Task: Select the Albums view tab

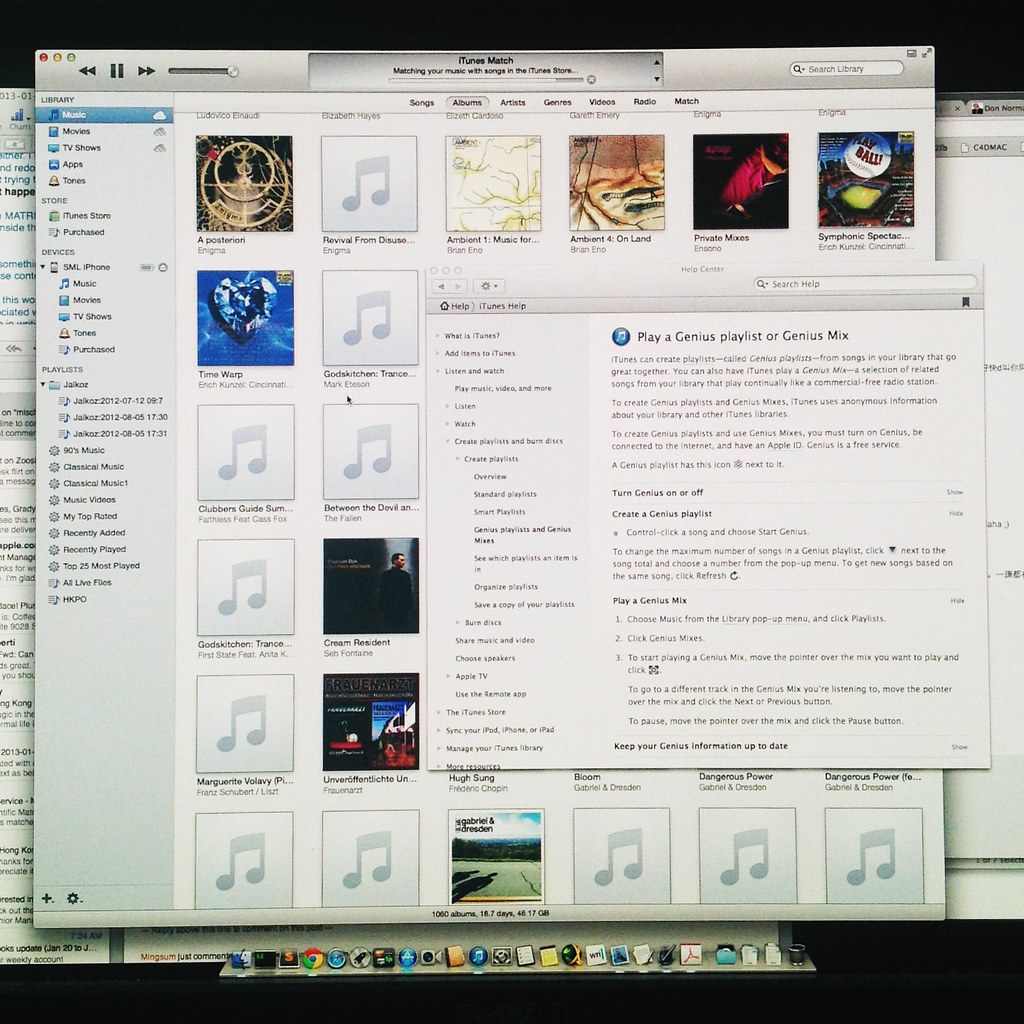Action: tap(467, 103)
